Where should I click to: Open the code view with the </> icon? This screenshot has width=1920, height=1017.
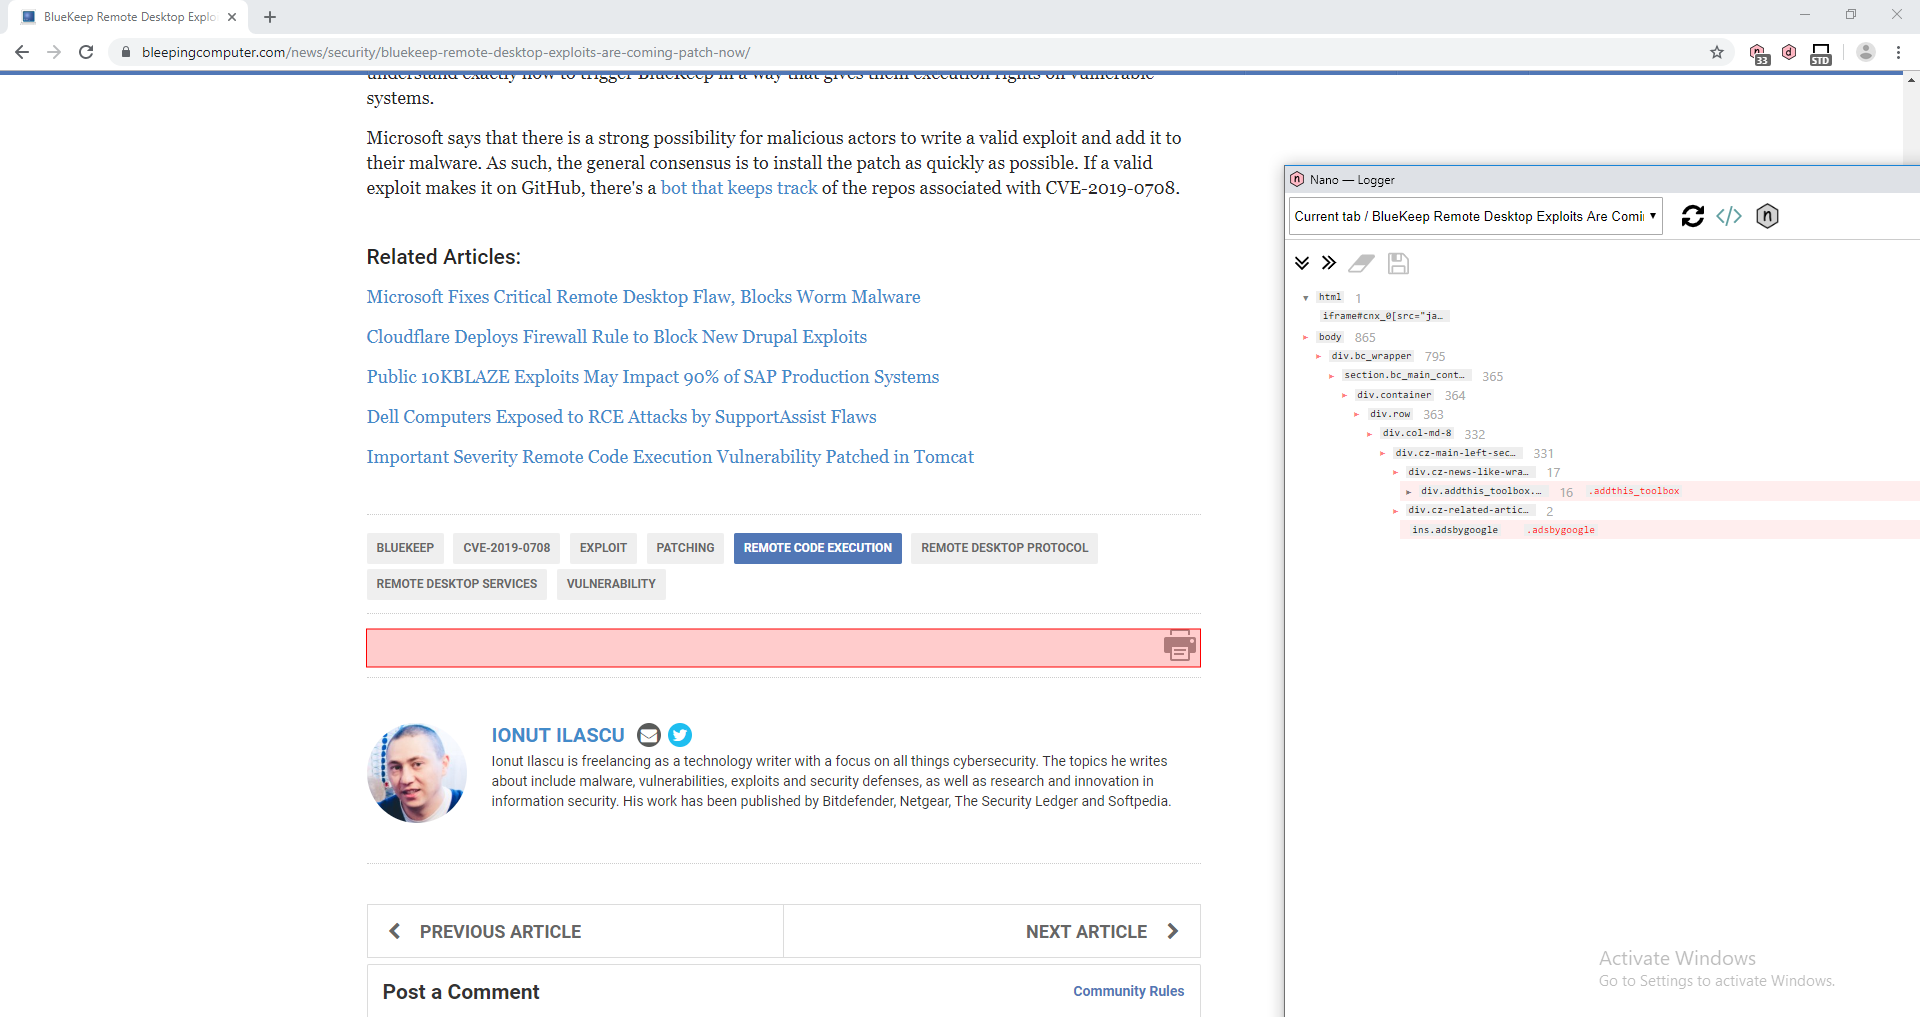(1730, 216)
